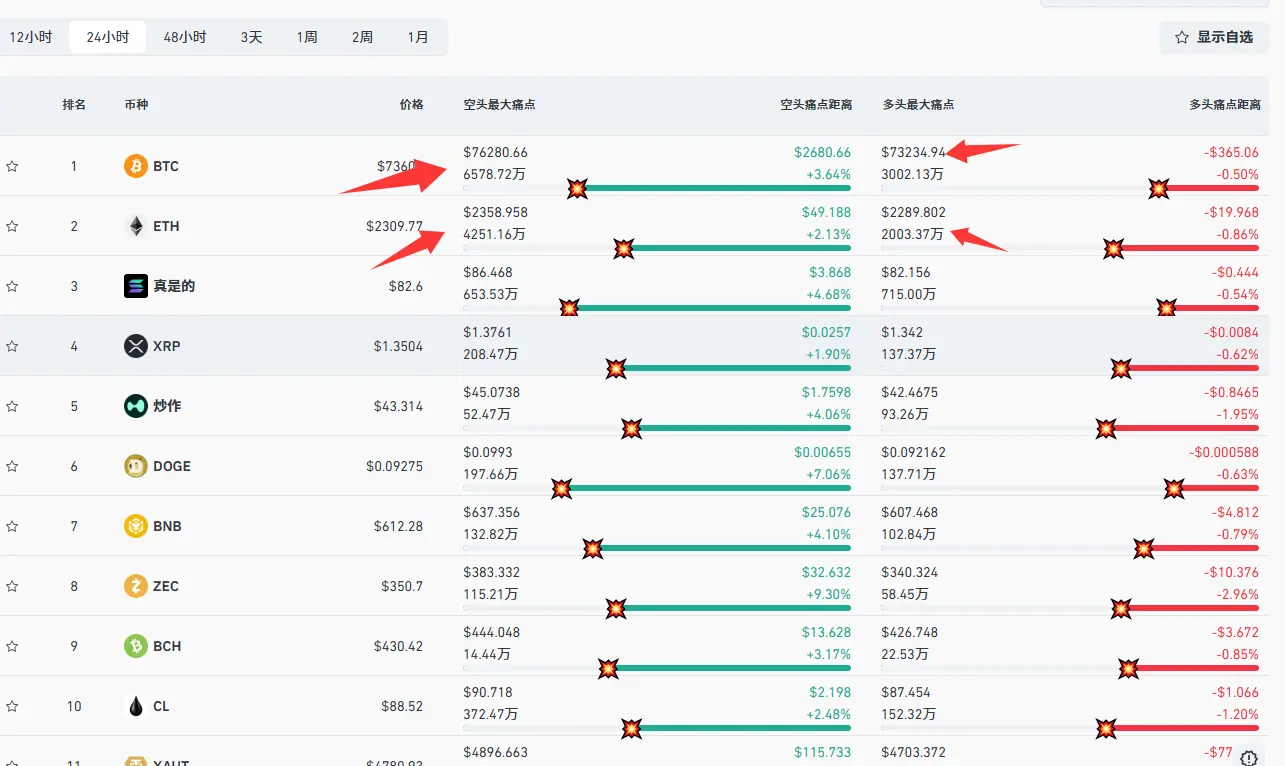Click the BNB distance value $25.076
The height and width of the screenshot is (766, 1285).
pyautogui.click(x=826, y=512)
